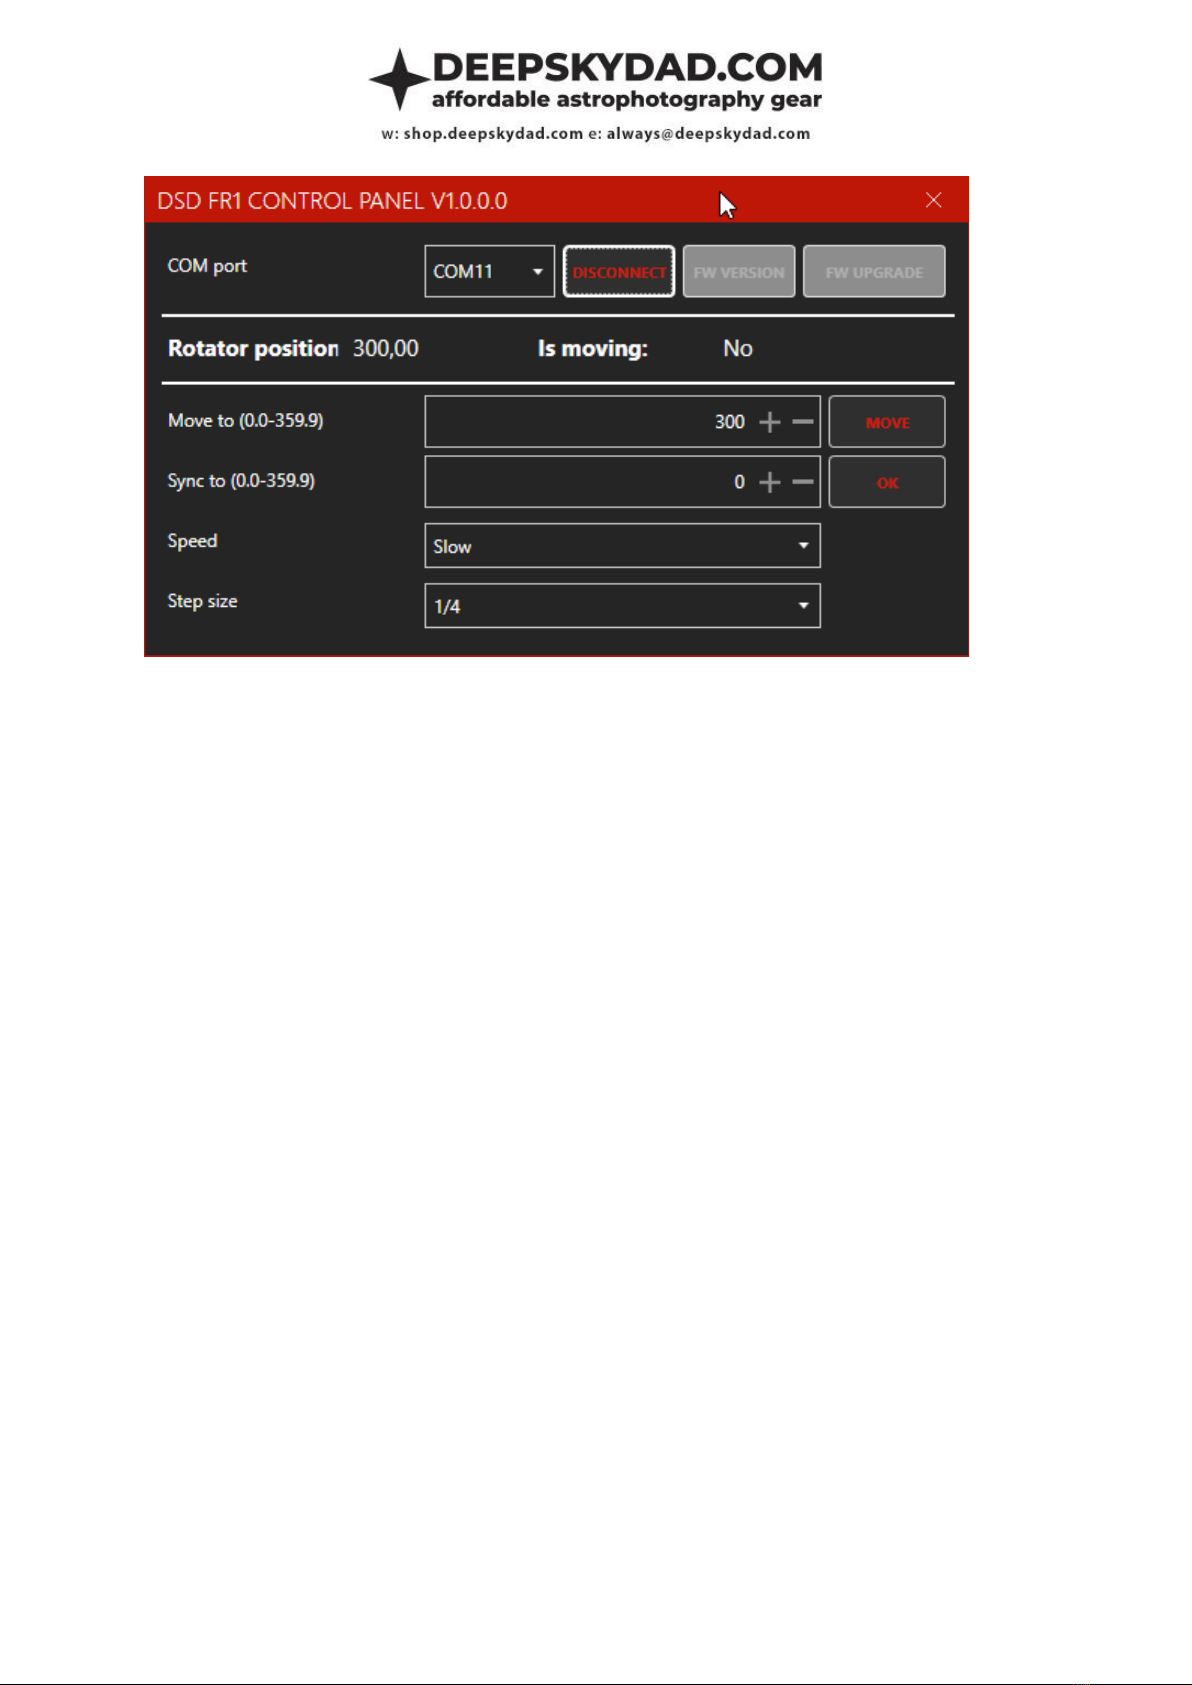Click the FW VERSION button
The width and height of the screenshot is (1192, 1685).
pos(739,272)
